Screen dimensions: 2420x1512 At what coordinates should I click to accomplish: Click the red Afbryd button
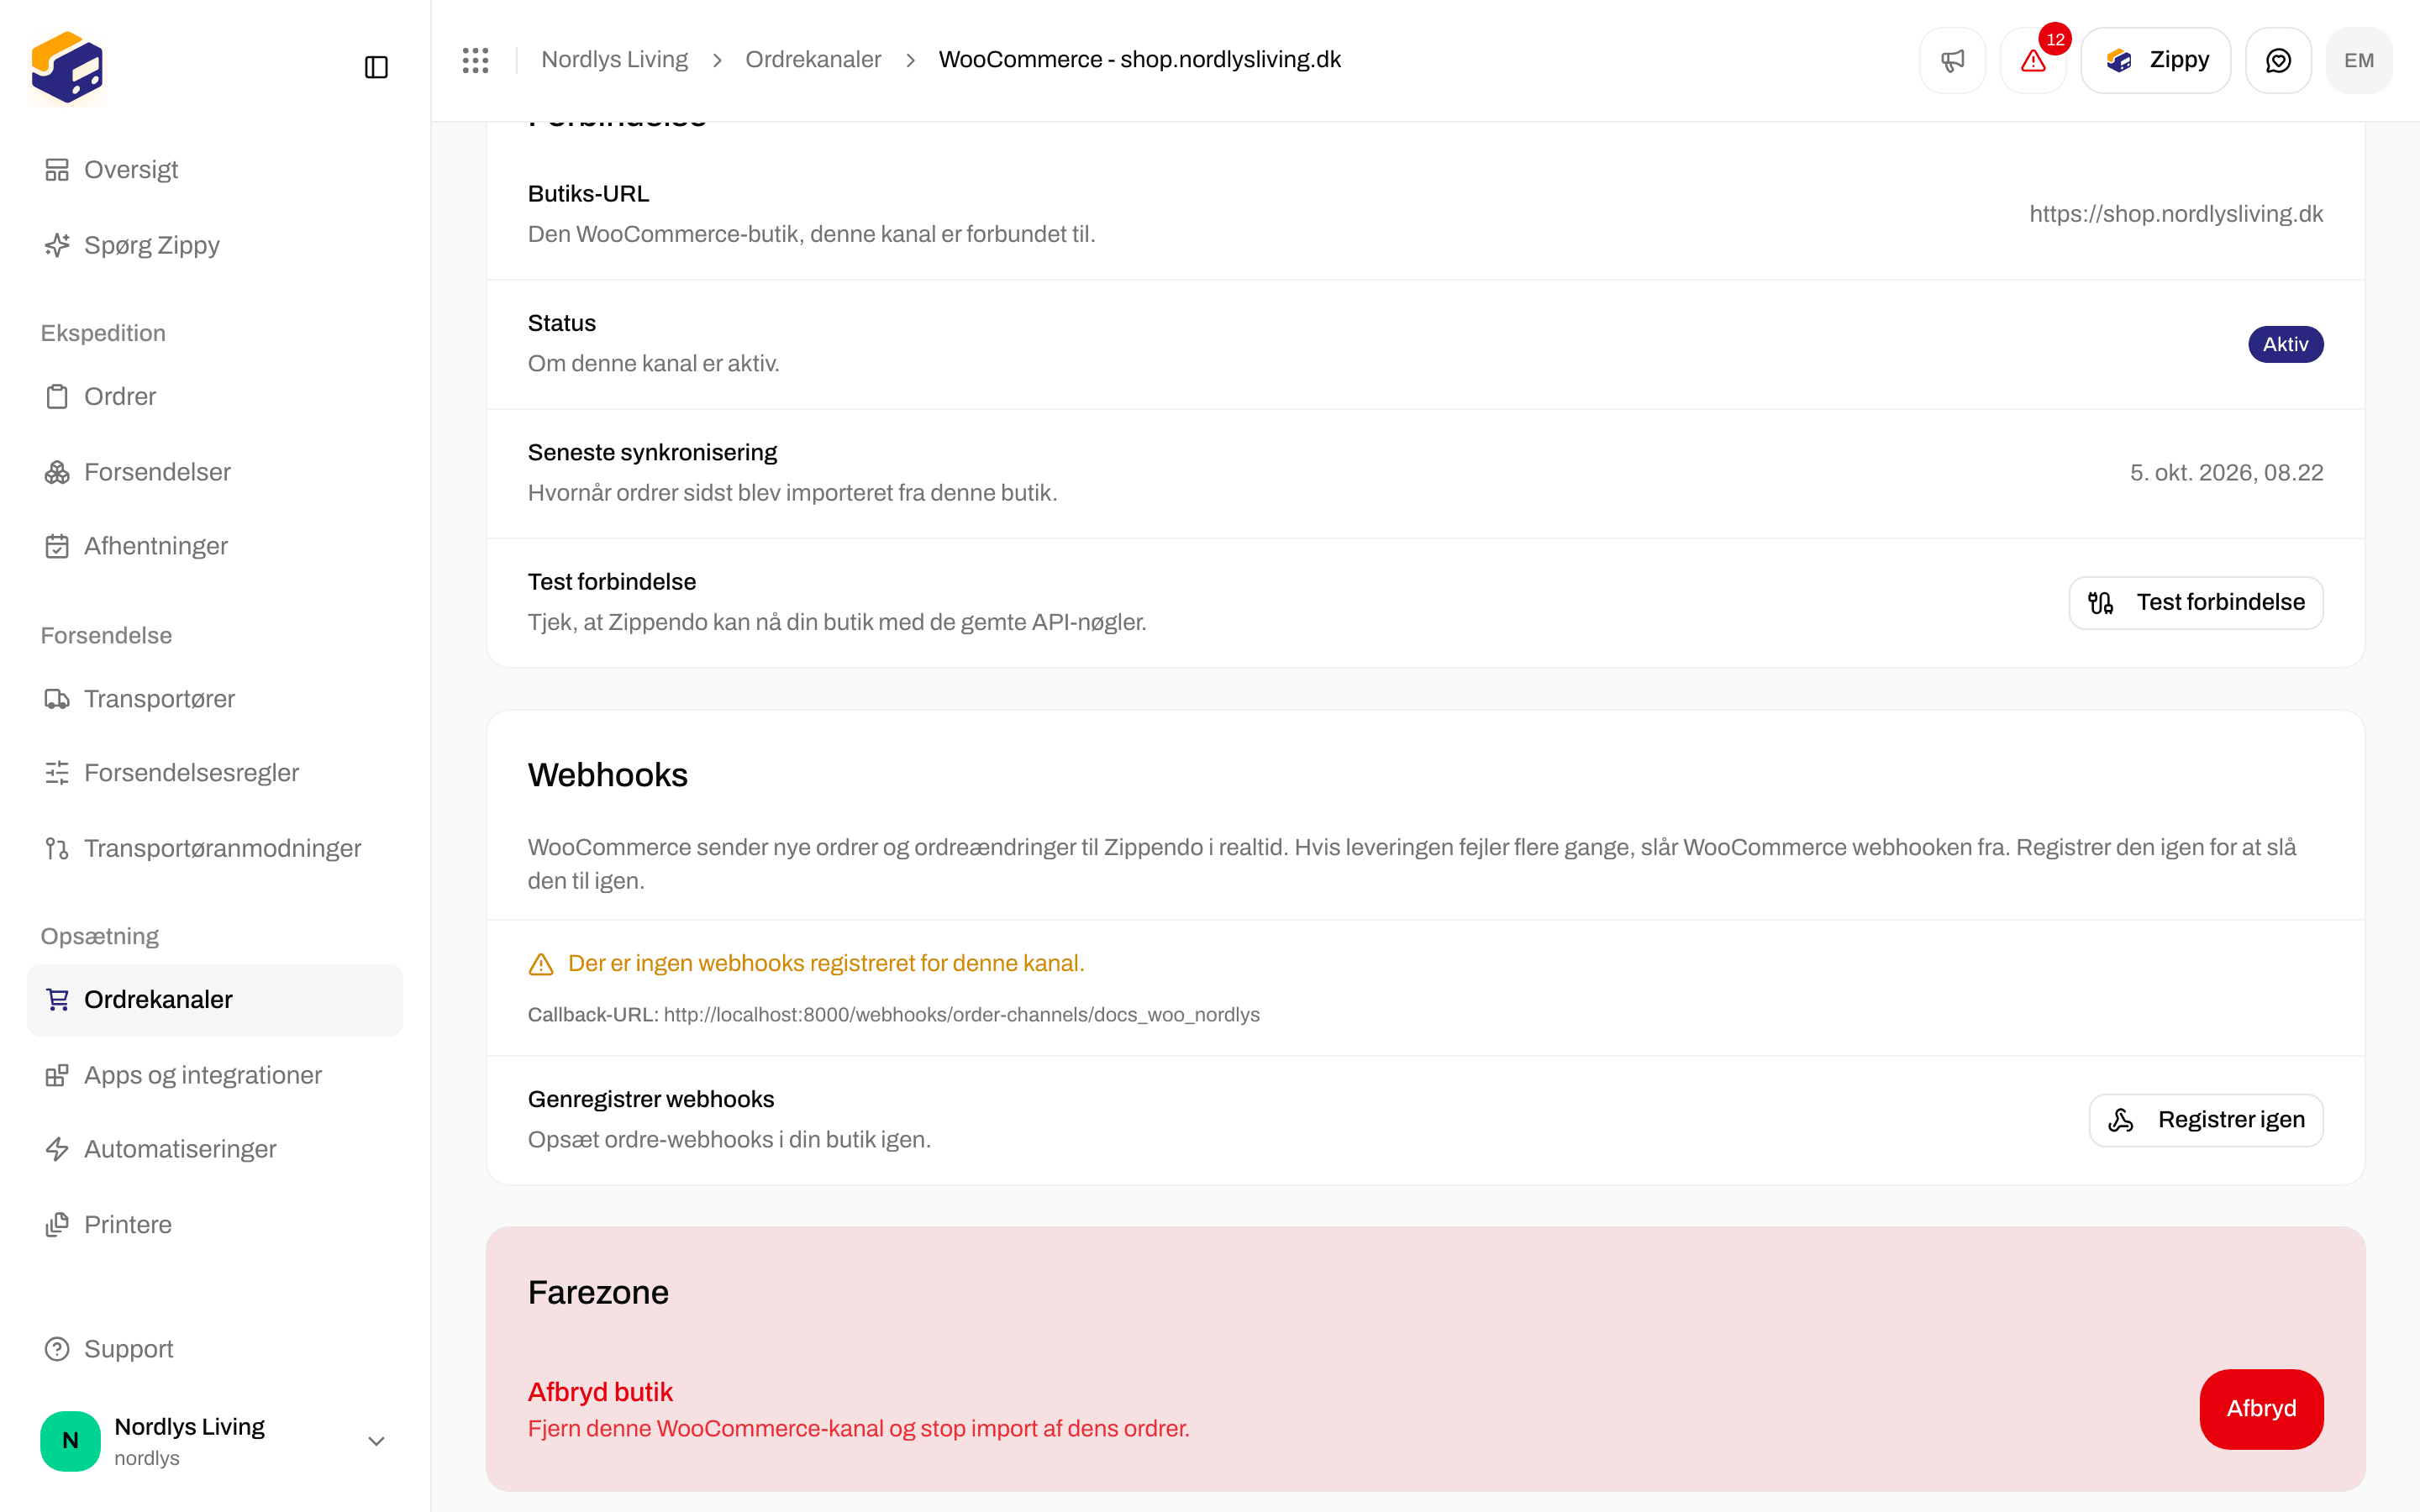coord(2261,1409)
